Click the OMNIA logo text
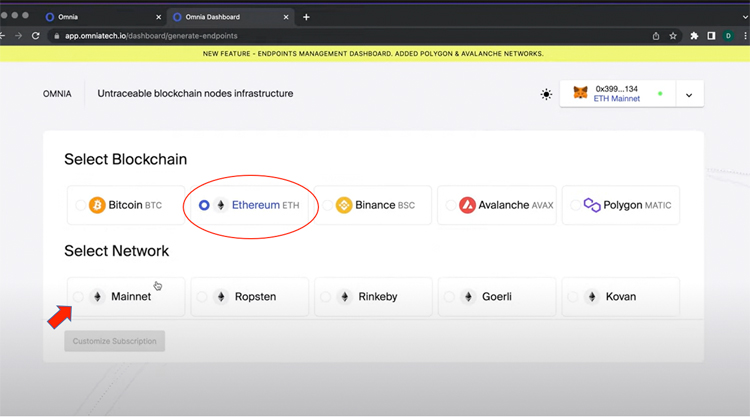750x417 pixels. click(x=57, y=94)
